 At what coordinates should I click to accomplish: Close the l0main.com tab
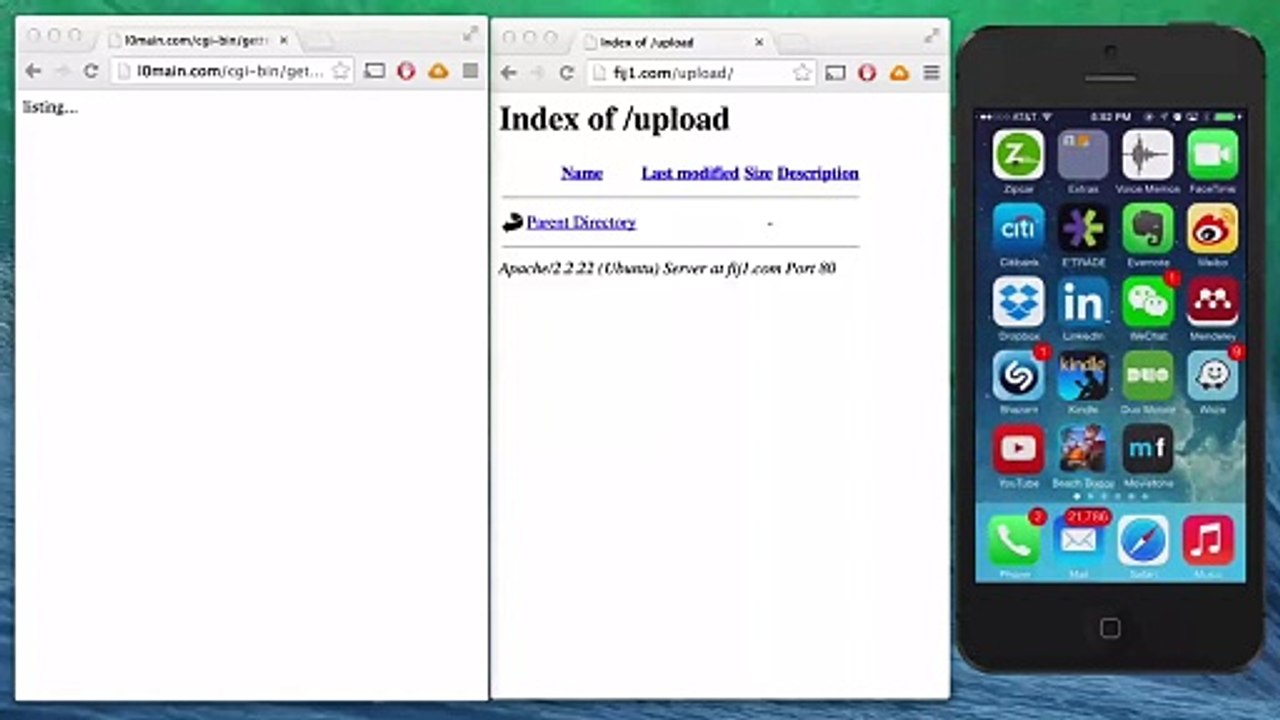point(284,41)
